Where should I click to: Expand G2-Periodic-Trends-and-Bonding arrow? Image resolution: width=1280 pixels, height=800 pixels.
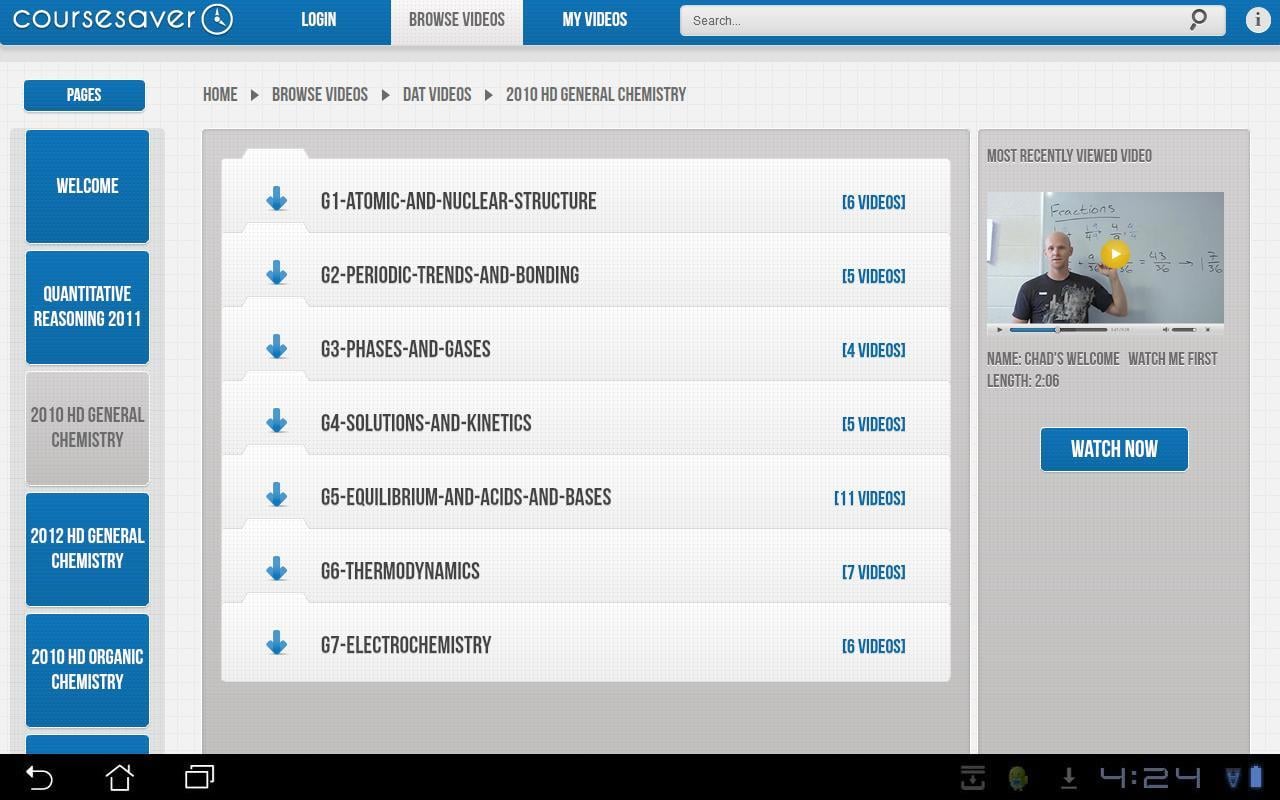tap(277, 273)
